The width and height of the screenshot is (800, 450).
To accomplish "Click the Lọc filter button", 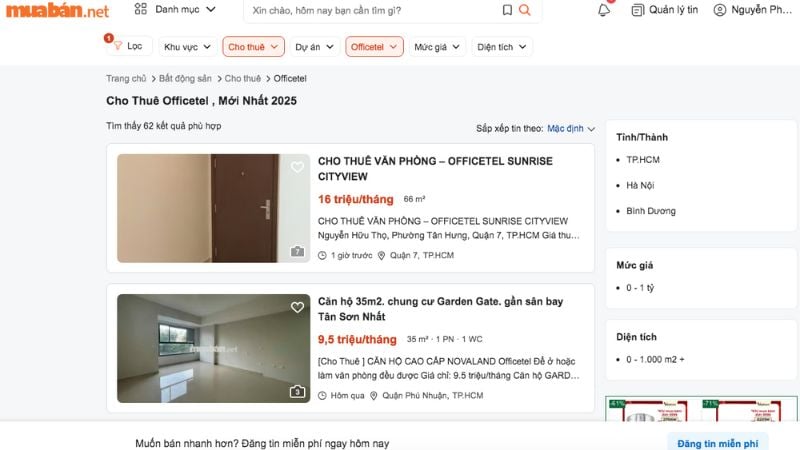I will pyautogui.click(x=129, y=46).
